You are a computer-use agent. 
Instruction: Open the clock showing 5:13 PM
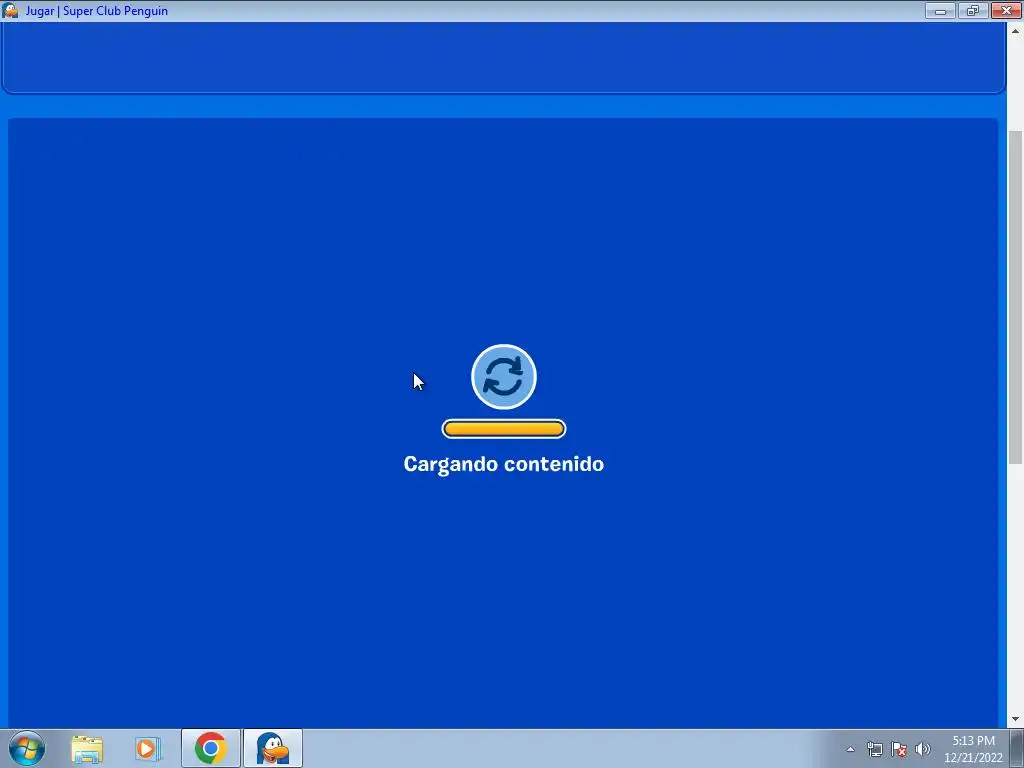973,749
